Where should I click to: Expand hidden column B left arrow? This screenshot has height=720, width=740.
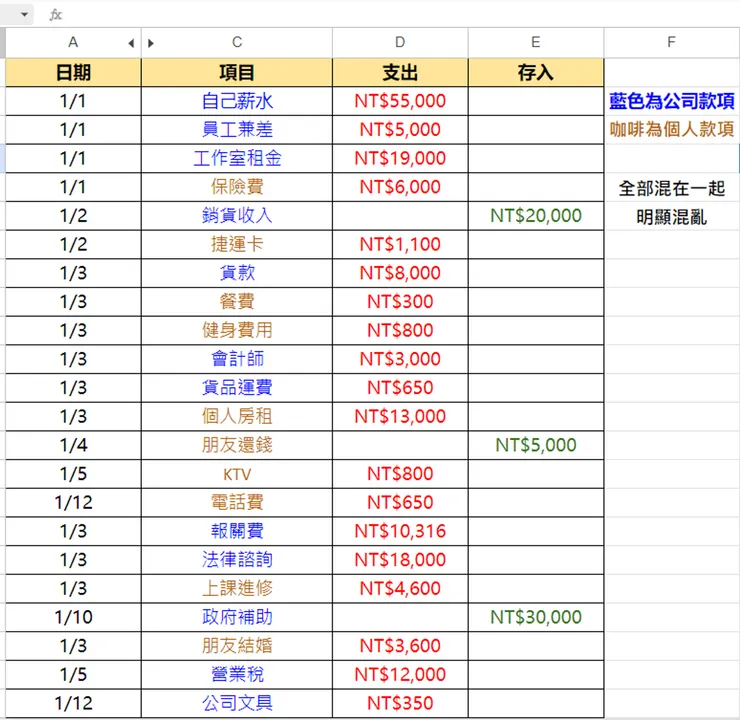pos(131,43)
